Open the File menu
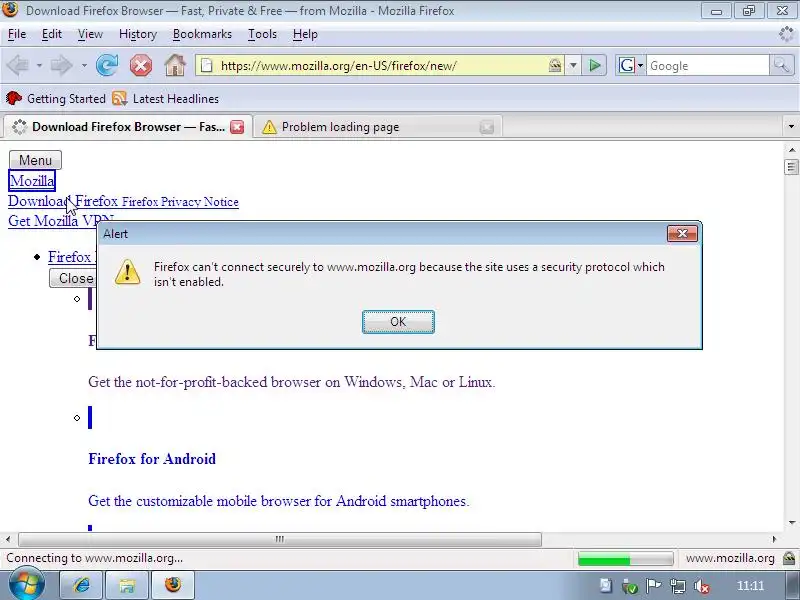 coord(17,34)
